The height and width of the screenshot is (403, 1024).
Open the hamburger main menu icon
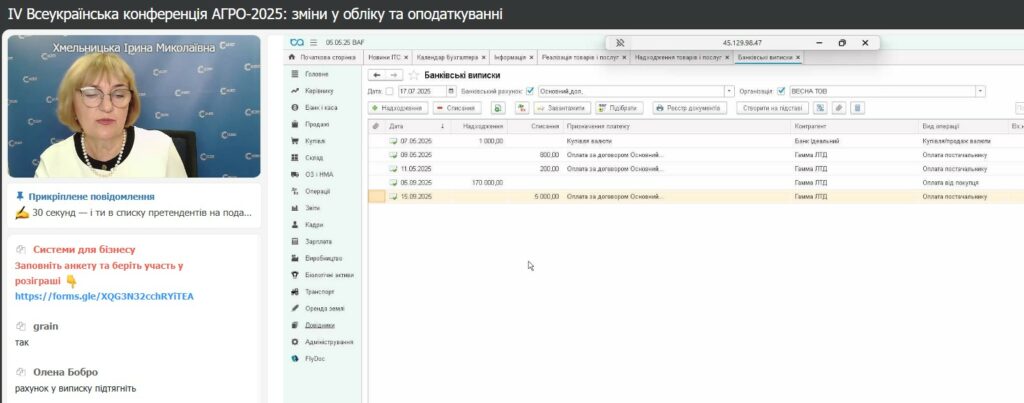(313, 42)
